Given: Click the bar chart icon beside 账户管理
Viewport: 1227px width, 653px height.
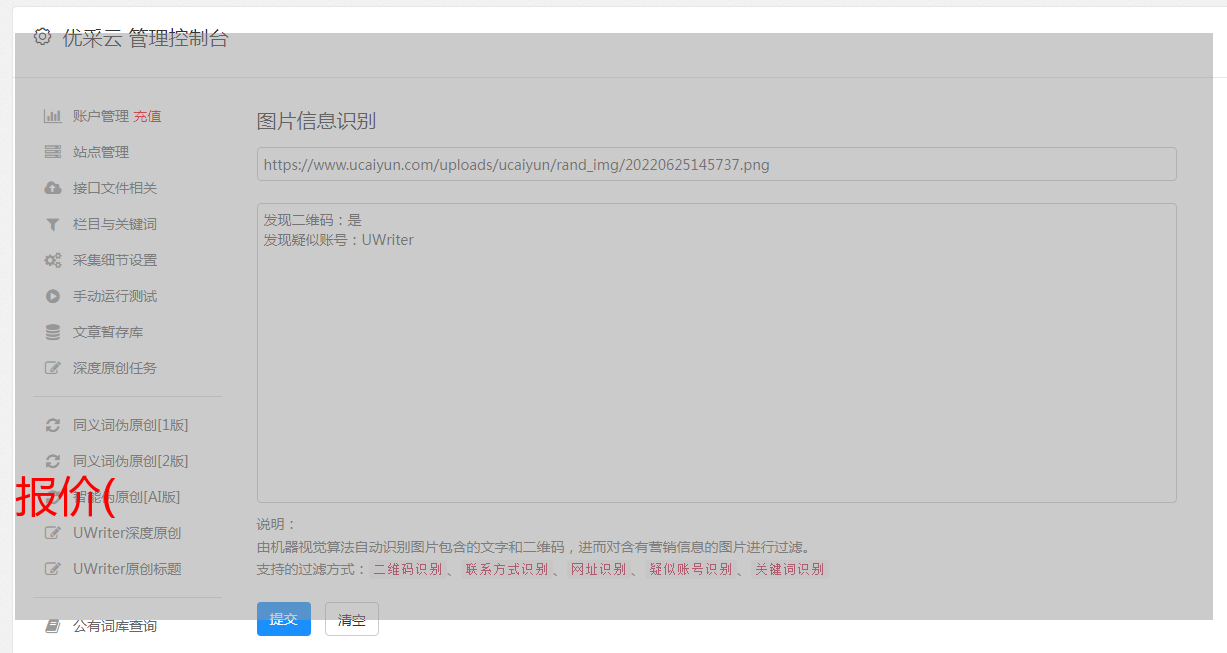Looking at the screenshot, I should (x=52, y=116).
